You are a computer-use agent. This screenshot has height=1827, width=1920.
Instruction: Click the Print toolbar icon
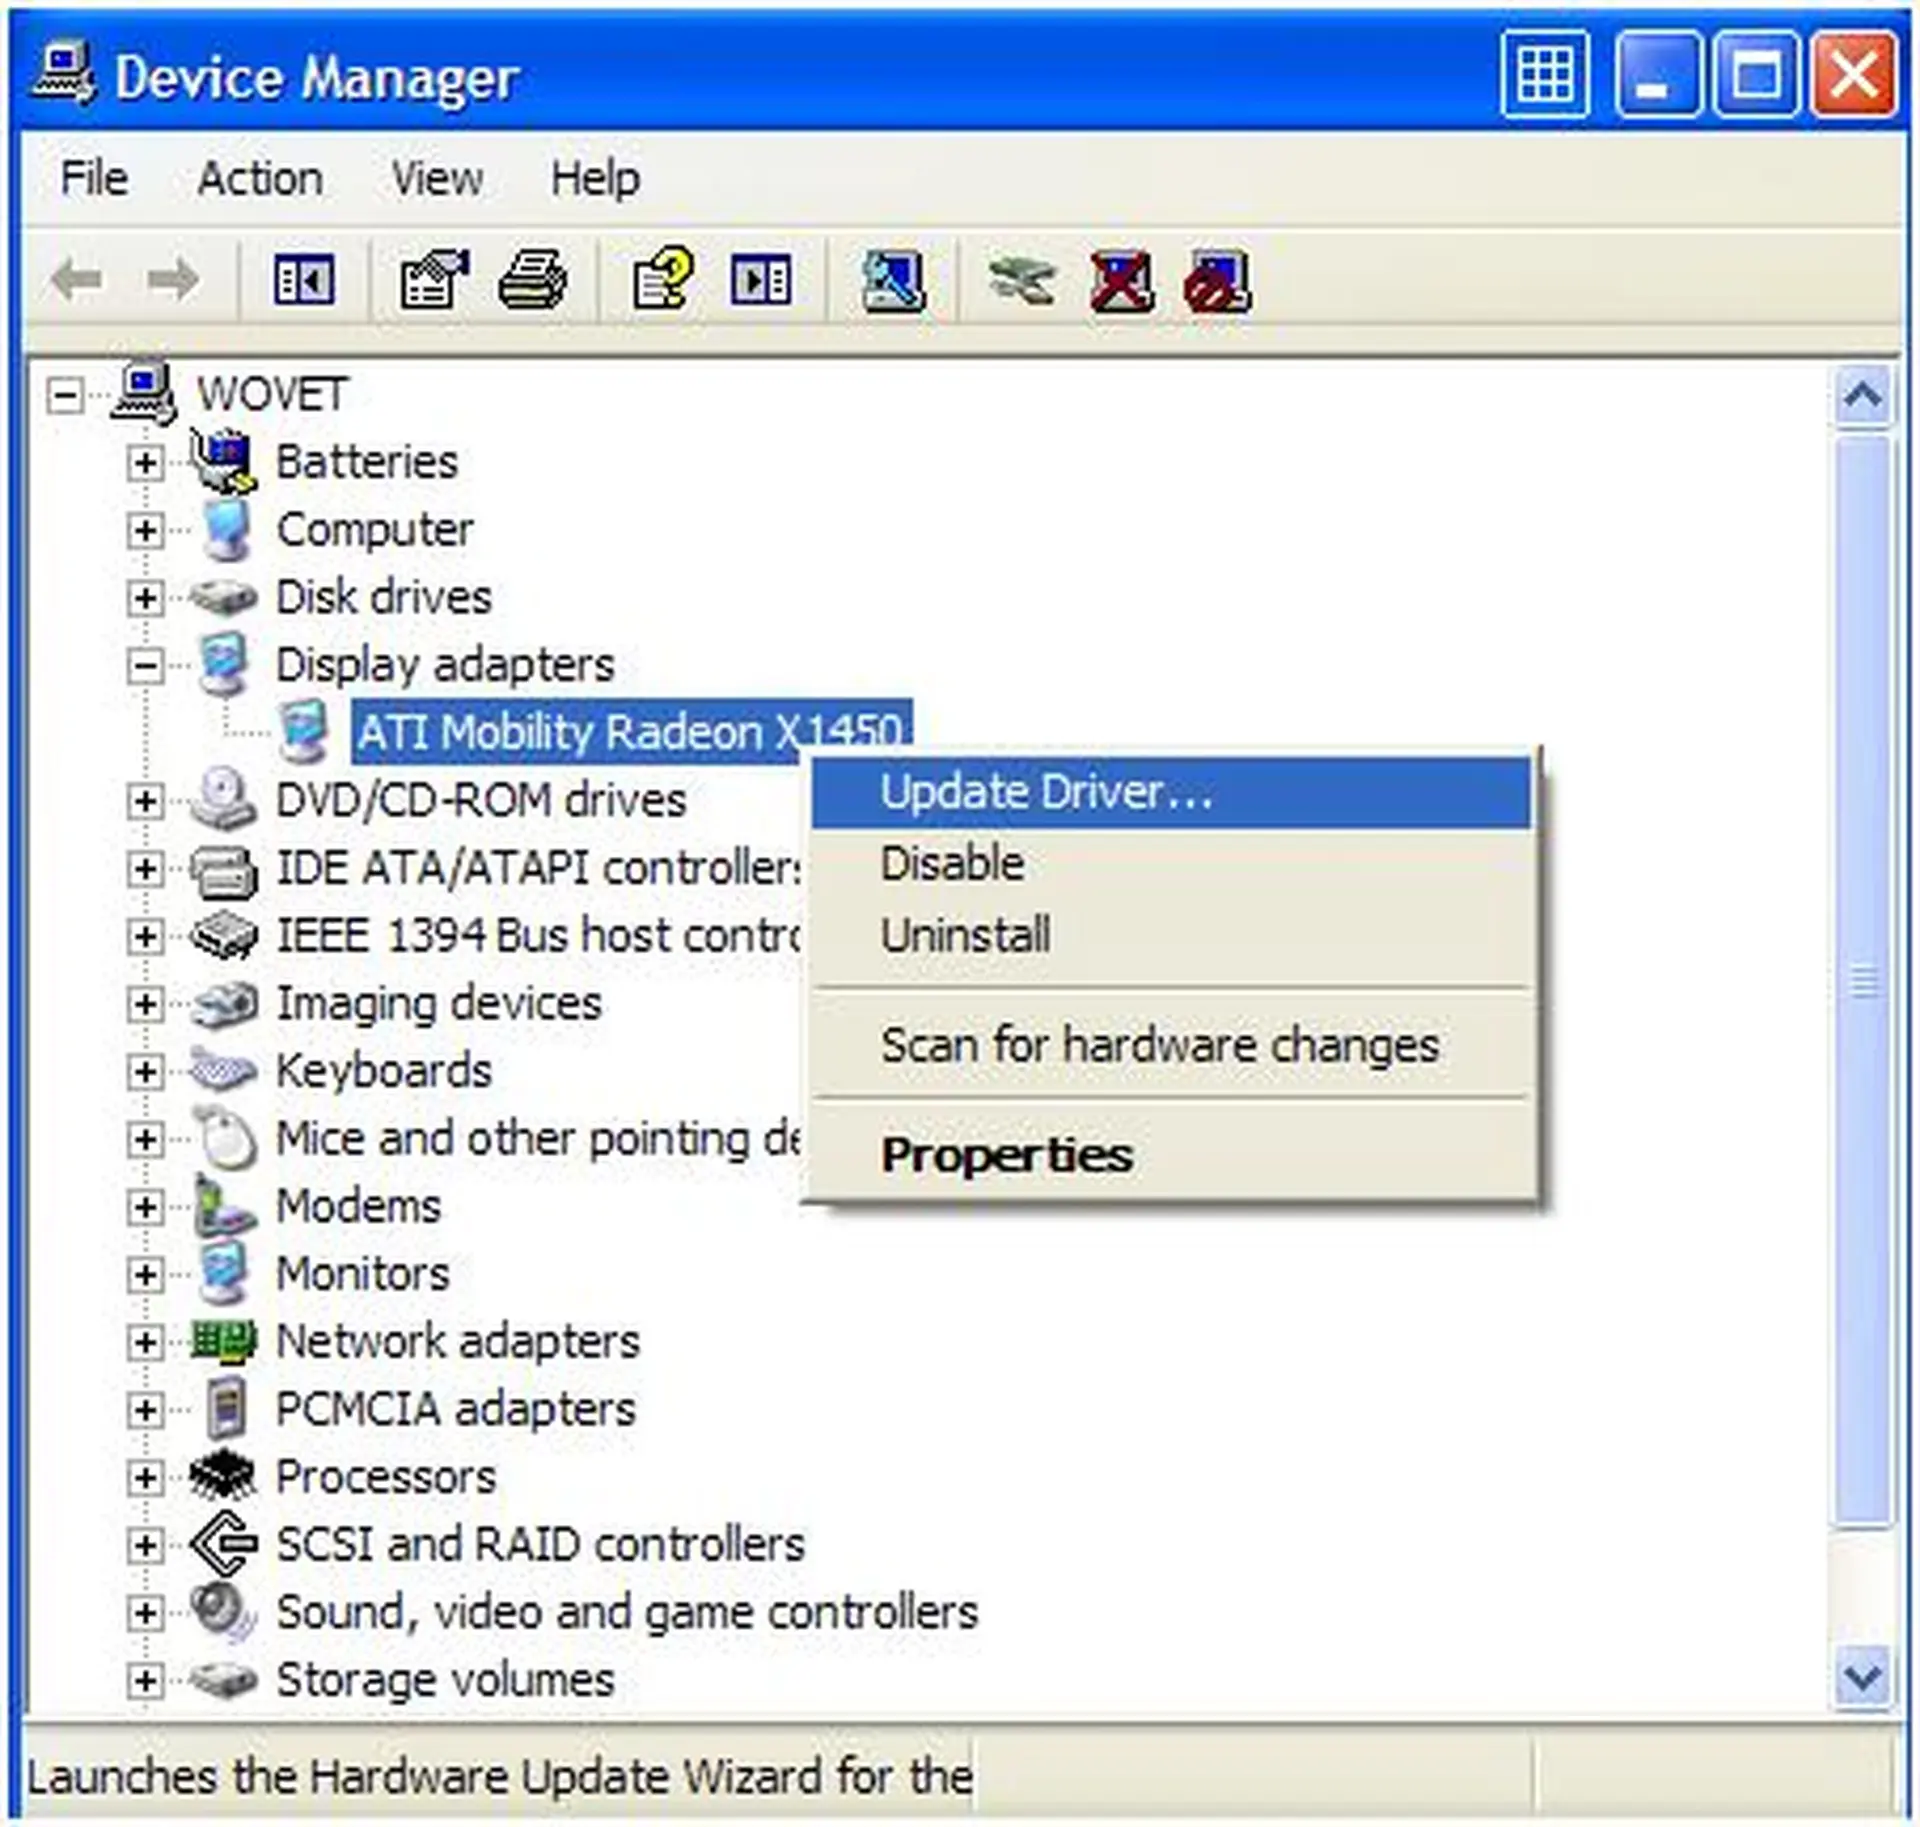[x=532, y=280]
